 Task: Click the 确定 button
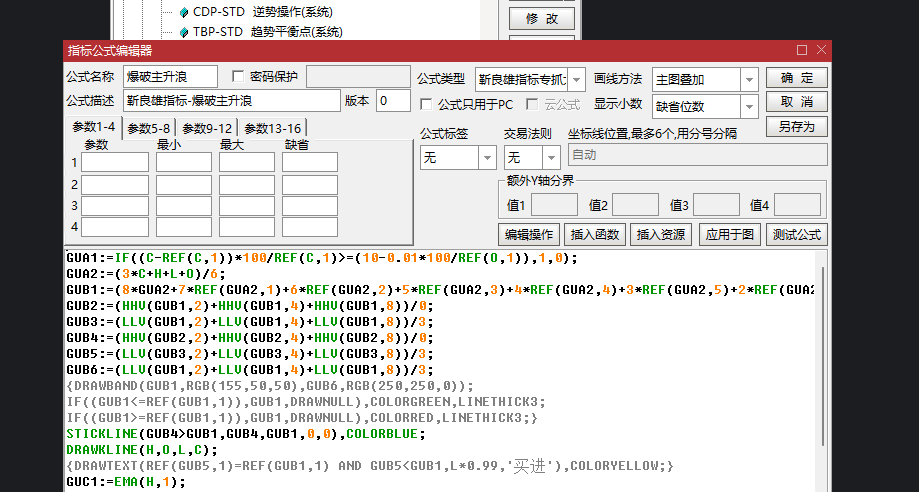796,78
